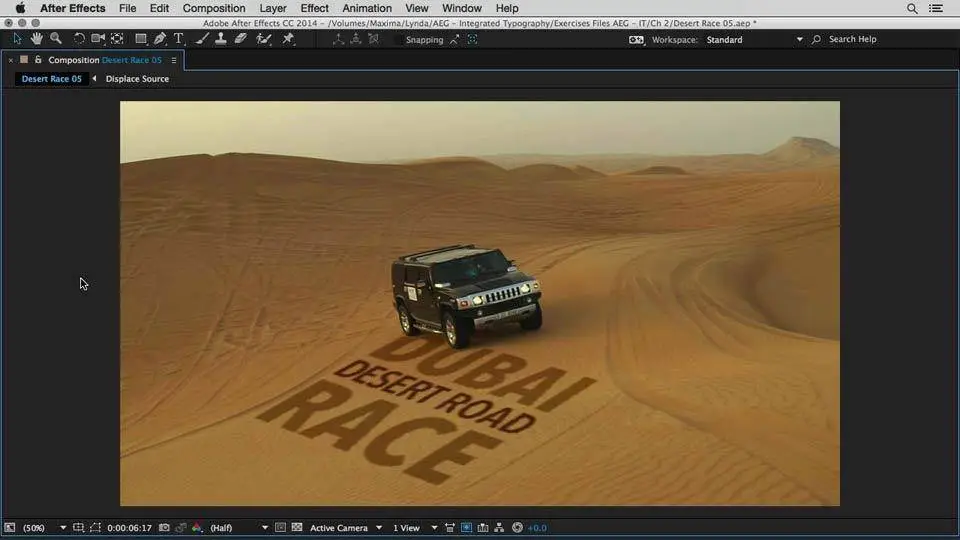Open the 50% magnification dropdown
960x540 pixels.
44,528
